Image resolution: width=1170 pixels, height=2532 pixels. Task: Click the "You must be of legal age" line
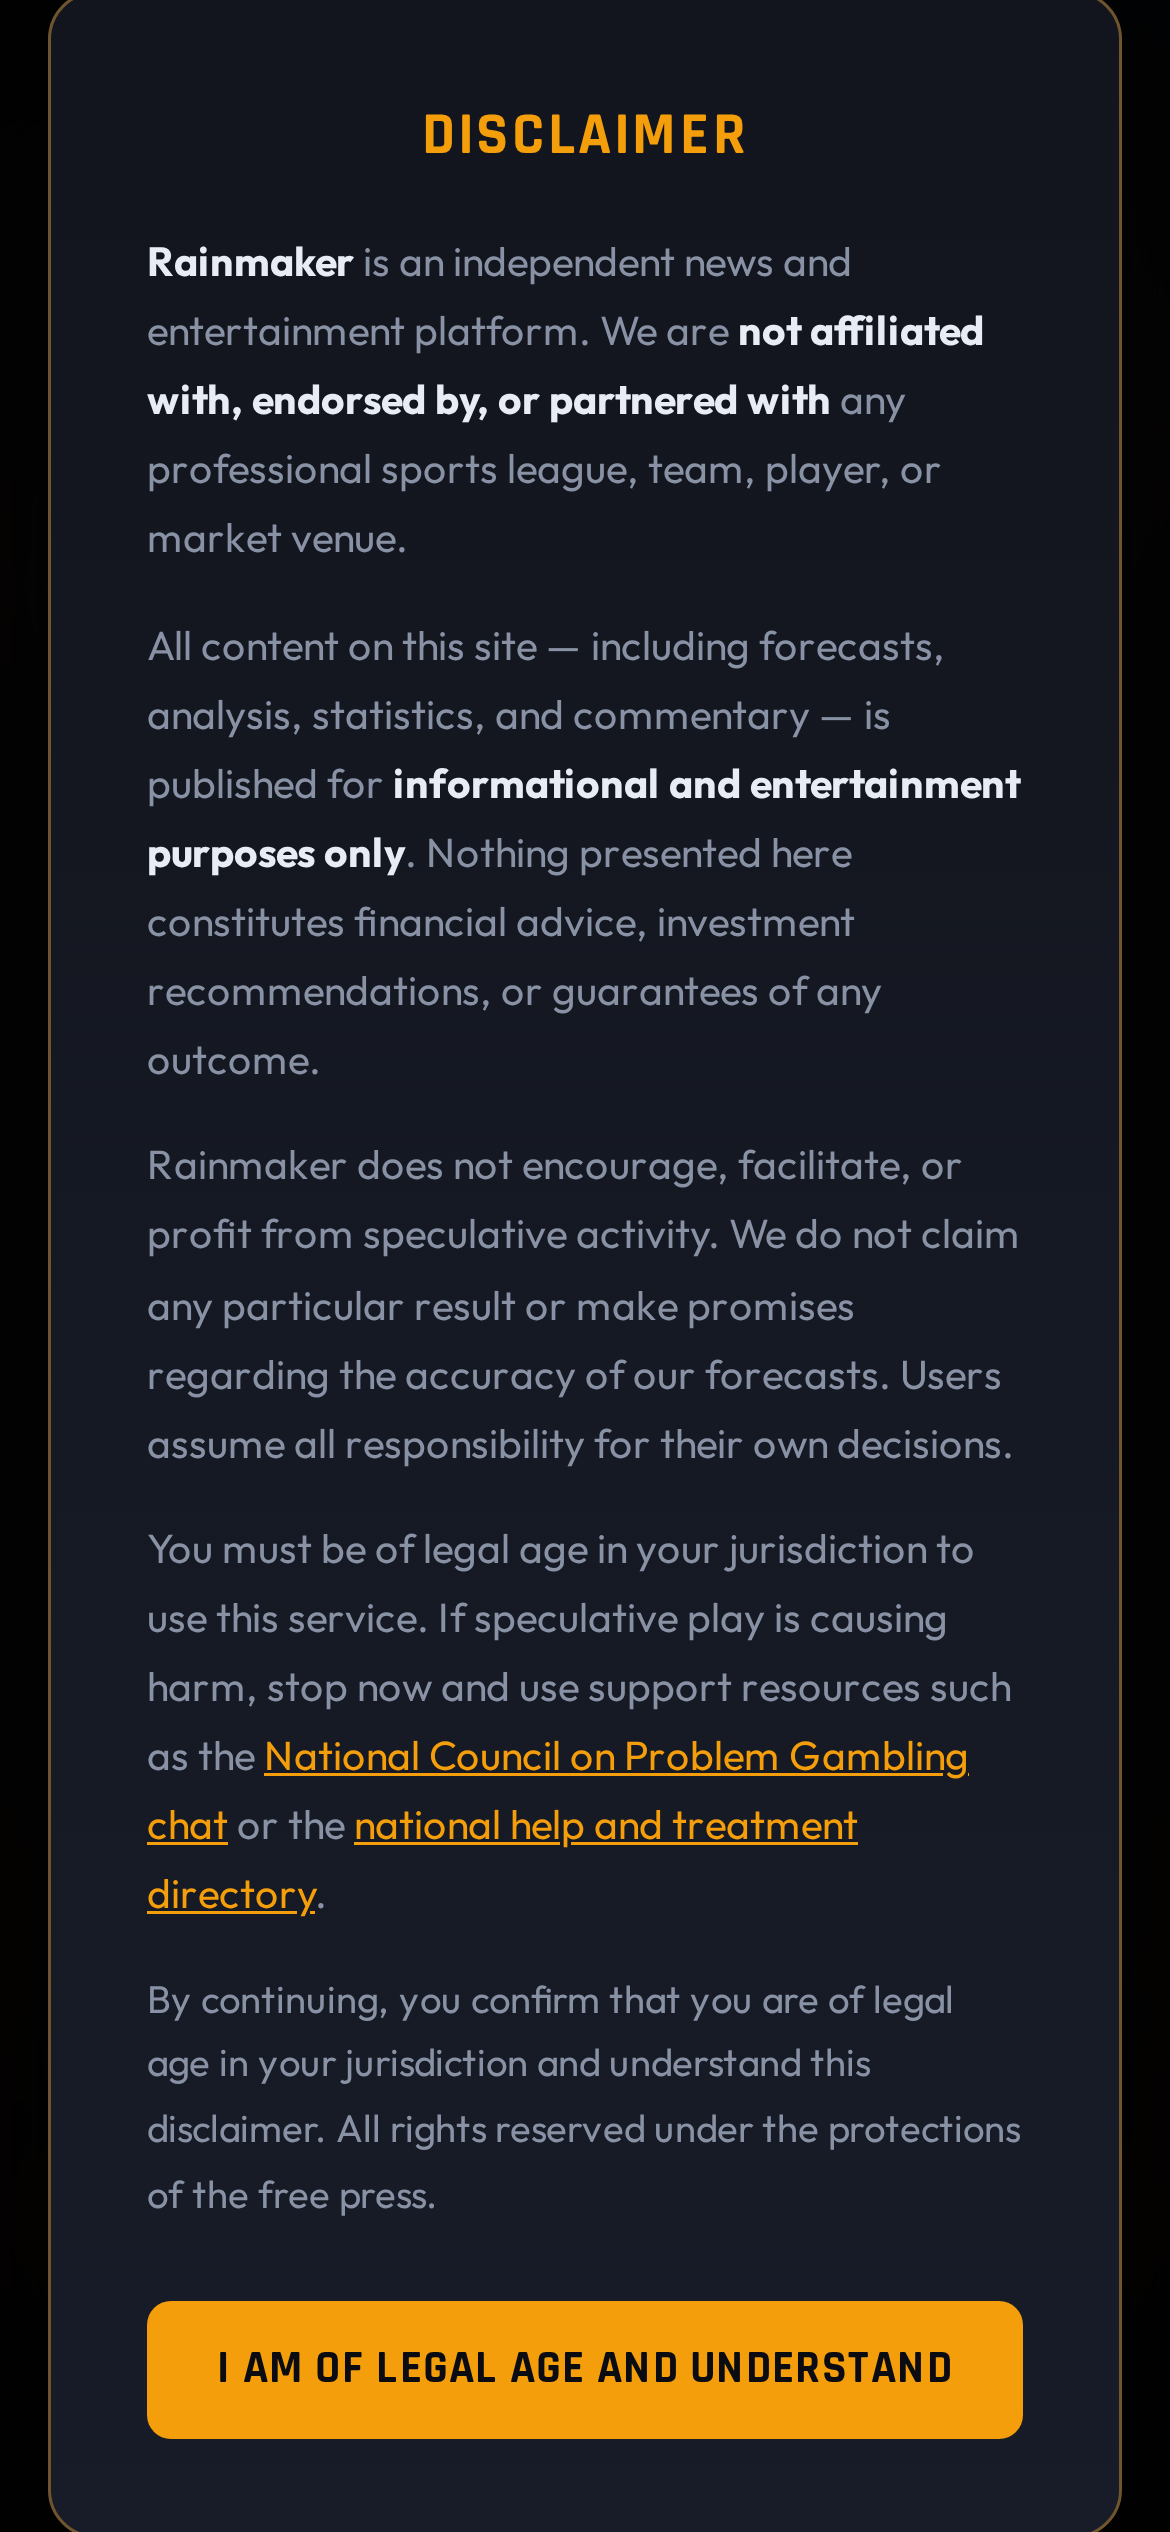tap(560, 1550)
